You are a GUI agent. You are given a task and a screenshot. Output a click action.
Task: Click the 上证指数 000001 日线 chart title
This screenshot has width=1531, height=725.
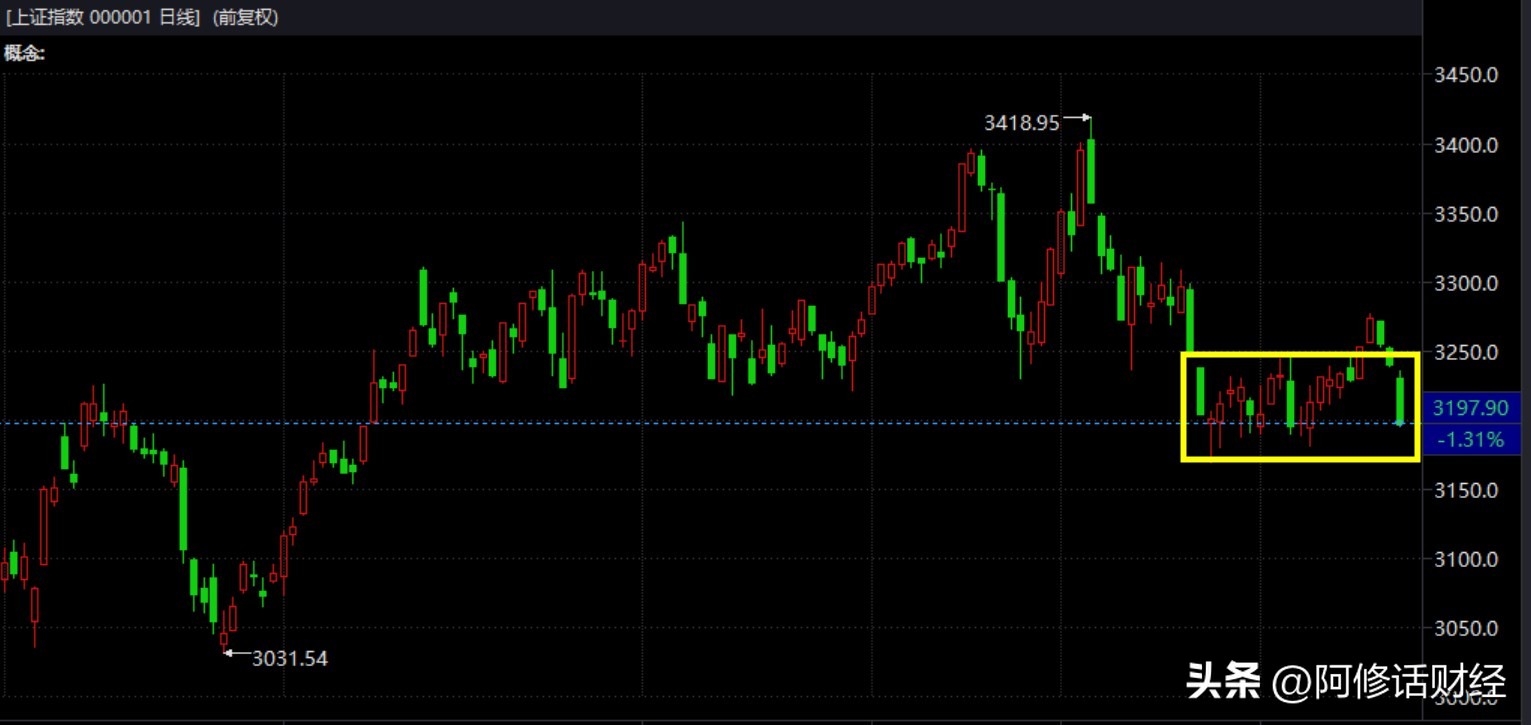point(103,17)
